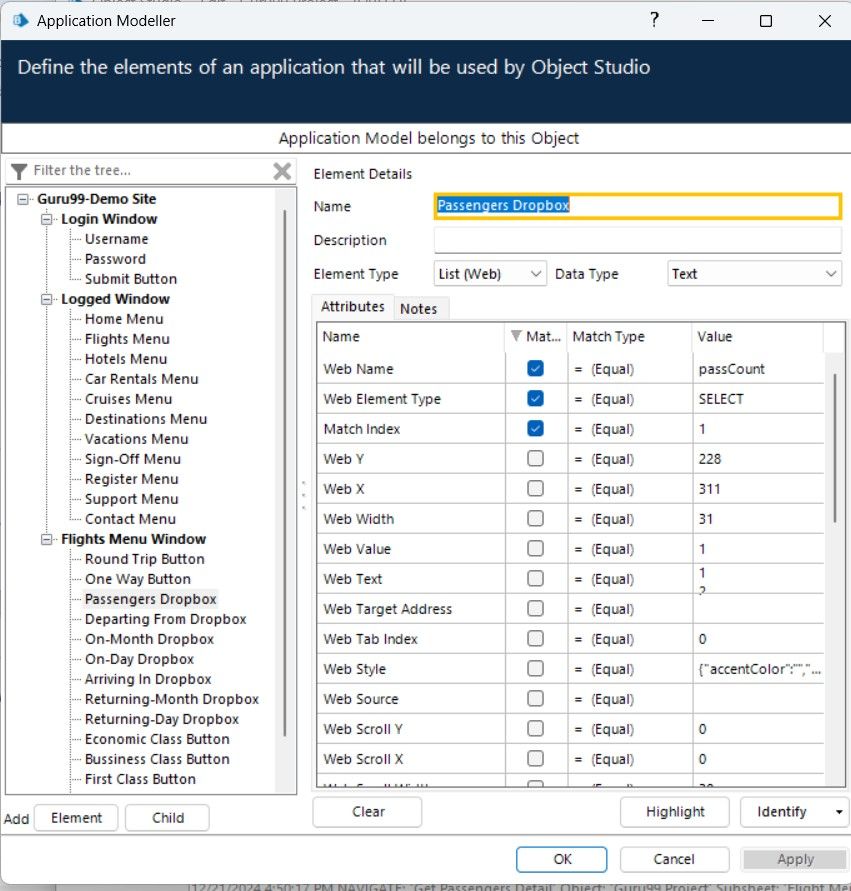This screenshot has width=851, height=891.
Task: Collapse the Login Window tree node
Action: pyautogui.click(x=47, y=219)
